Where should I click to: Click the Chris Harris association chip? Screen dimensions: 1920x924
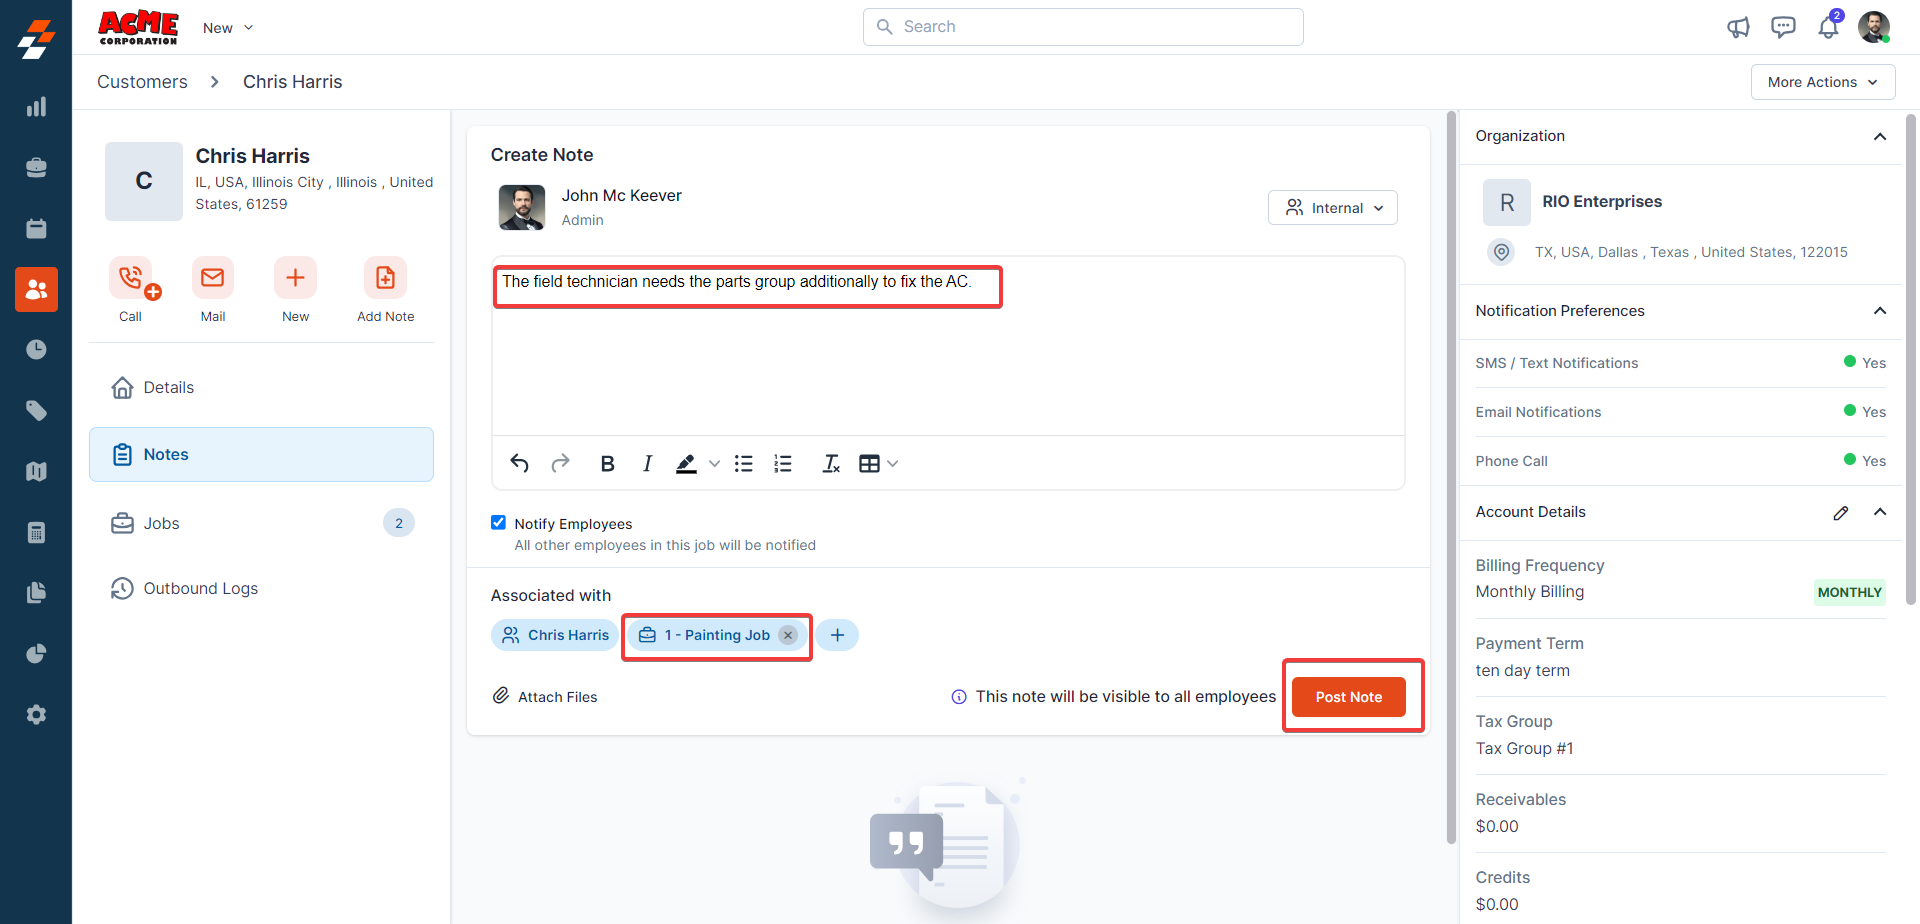(x=555, y=635)
